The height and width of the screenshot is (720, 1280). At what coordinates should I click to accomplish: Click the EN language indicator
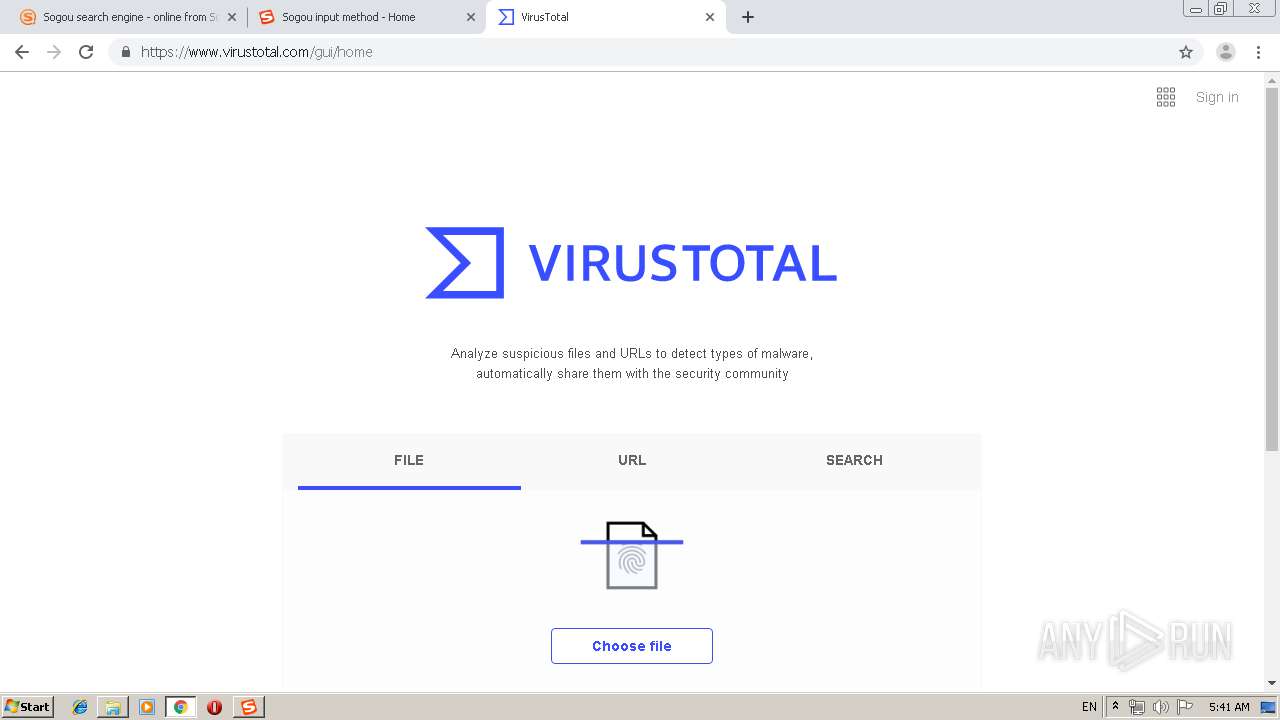click(1089, 707)
